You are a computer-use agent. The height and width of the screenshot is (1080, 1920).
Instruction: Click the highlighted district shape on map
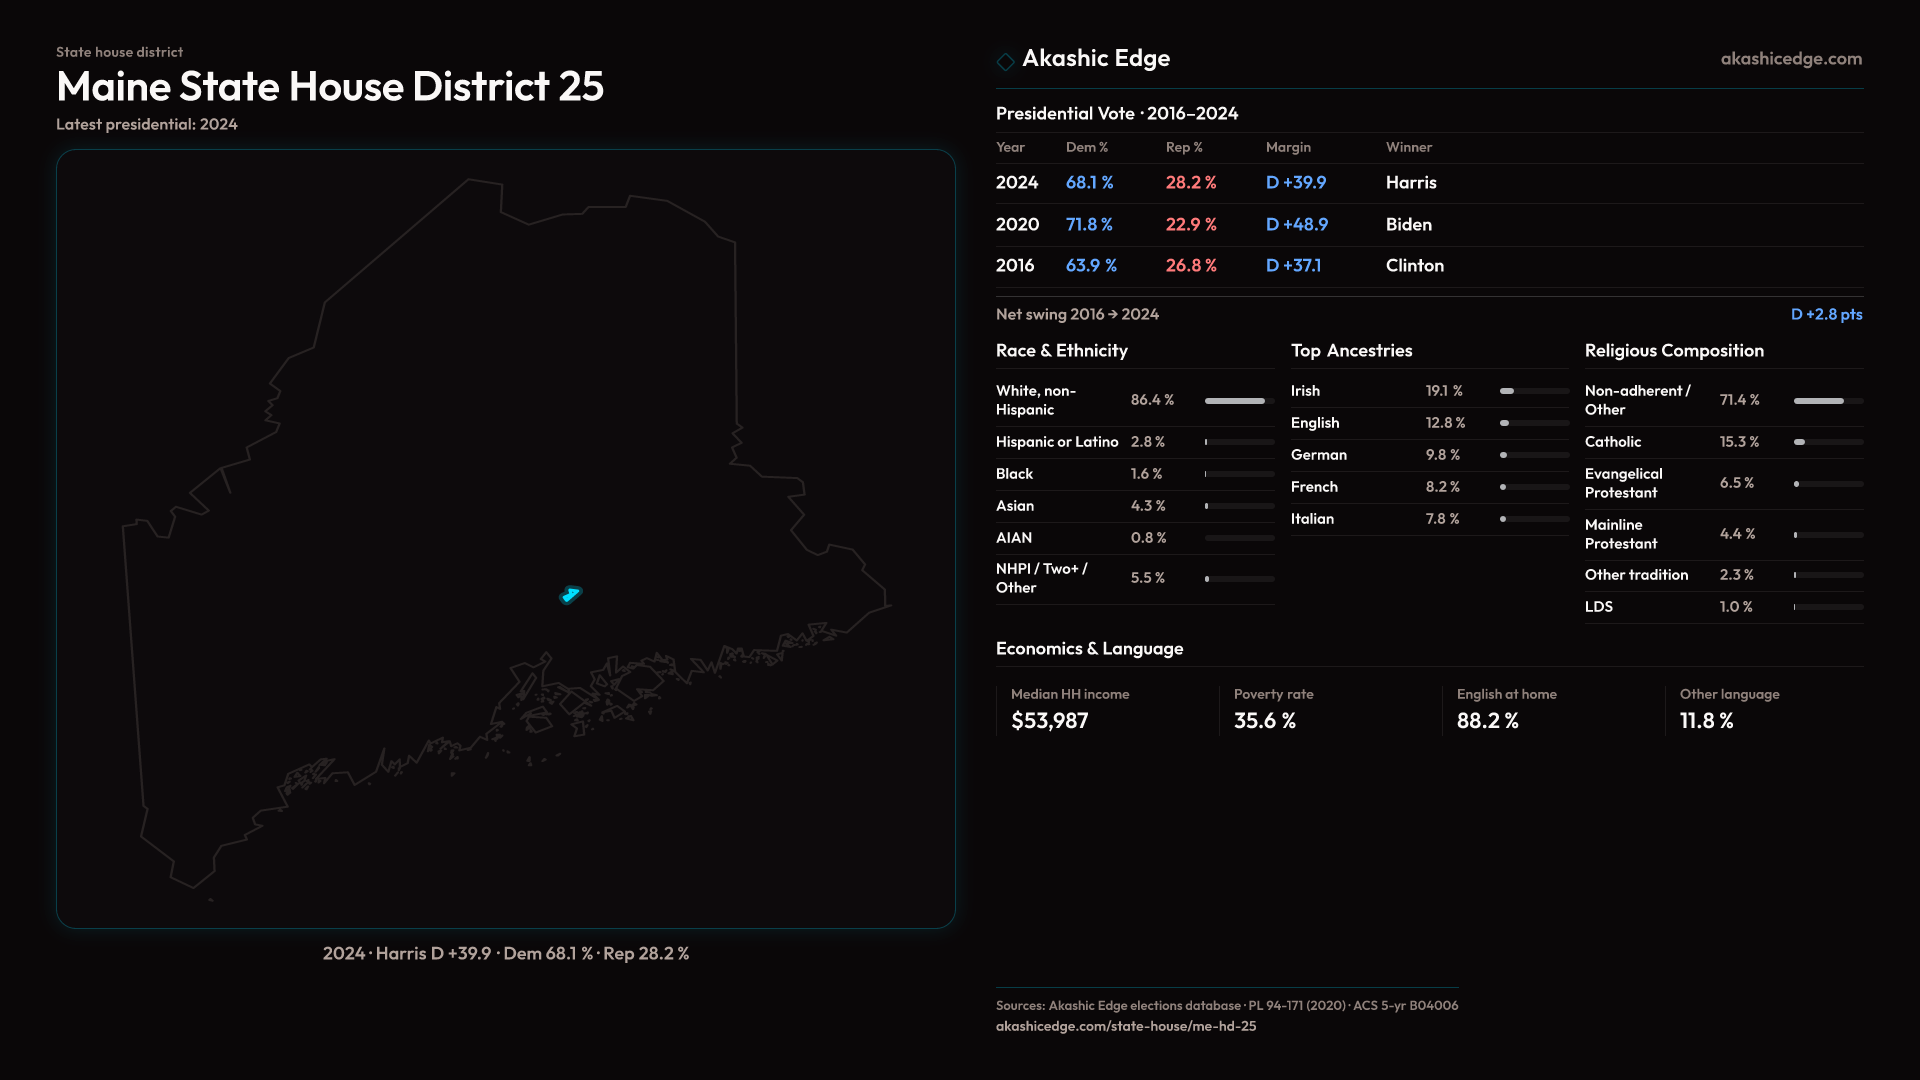[571, 595]
